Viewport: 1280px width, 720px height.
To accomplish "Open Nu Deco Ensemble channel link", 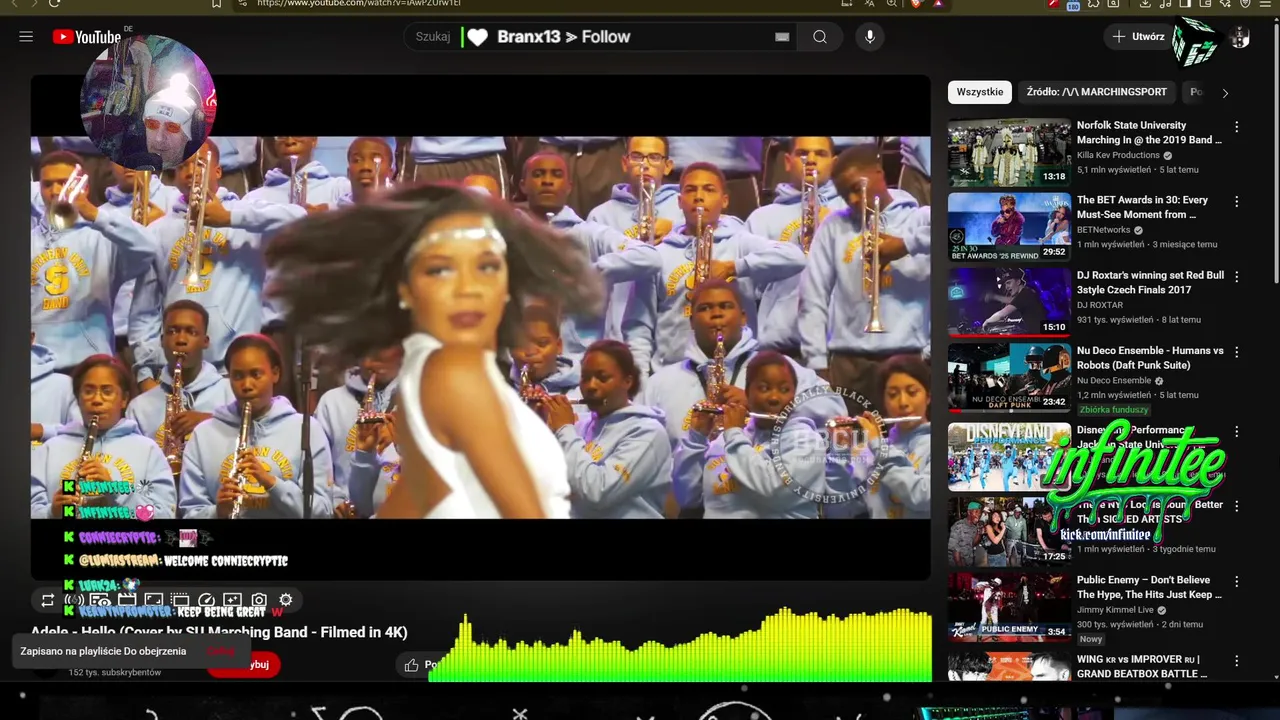I will pos(1114,381).
